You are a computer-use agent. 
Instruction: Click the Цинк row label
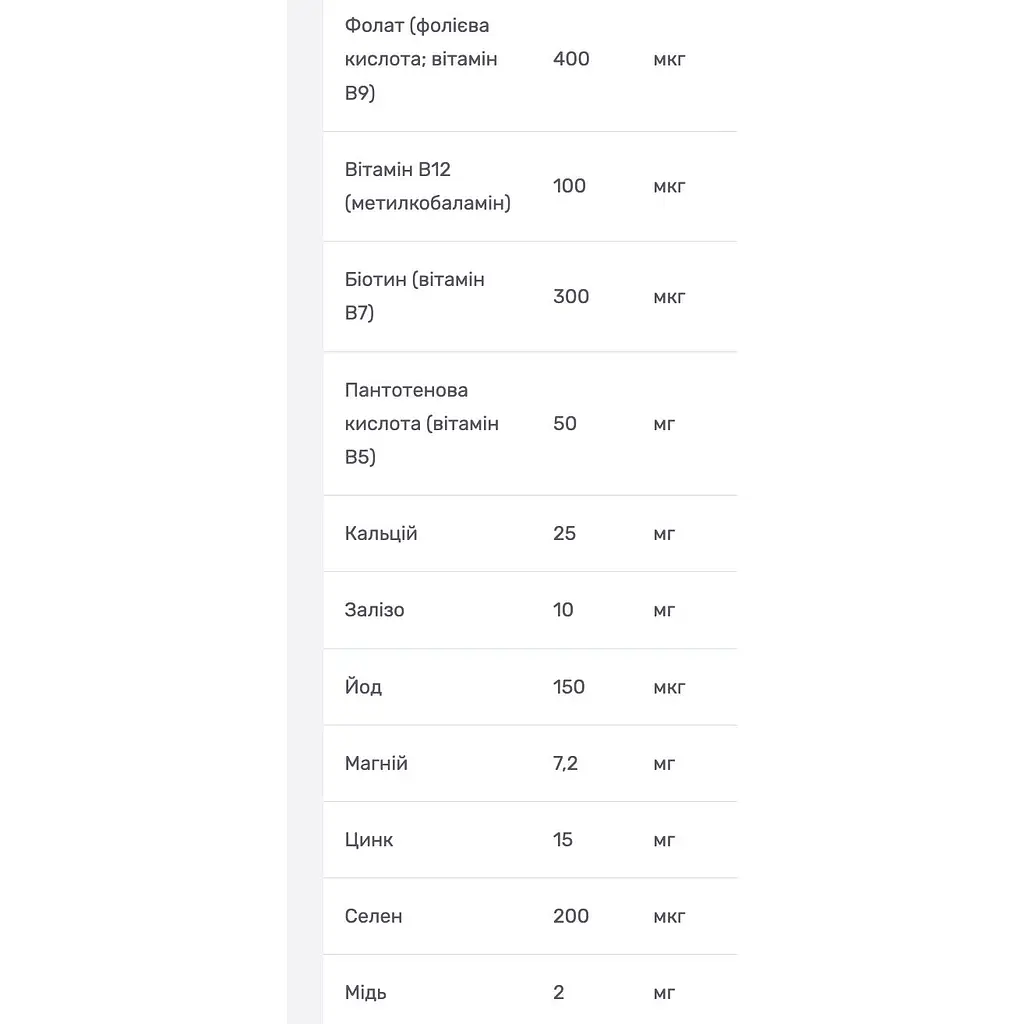click(369, 839)
